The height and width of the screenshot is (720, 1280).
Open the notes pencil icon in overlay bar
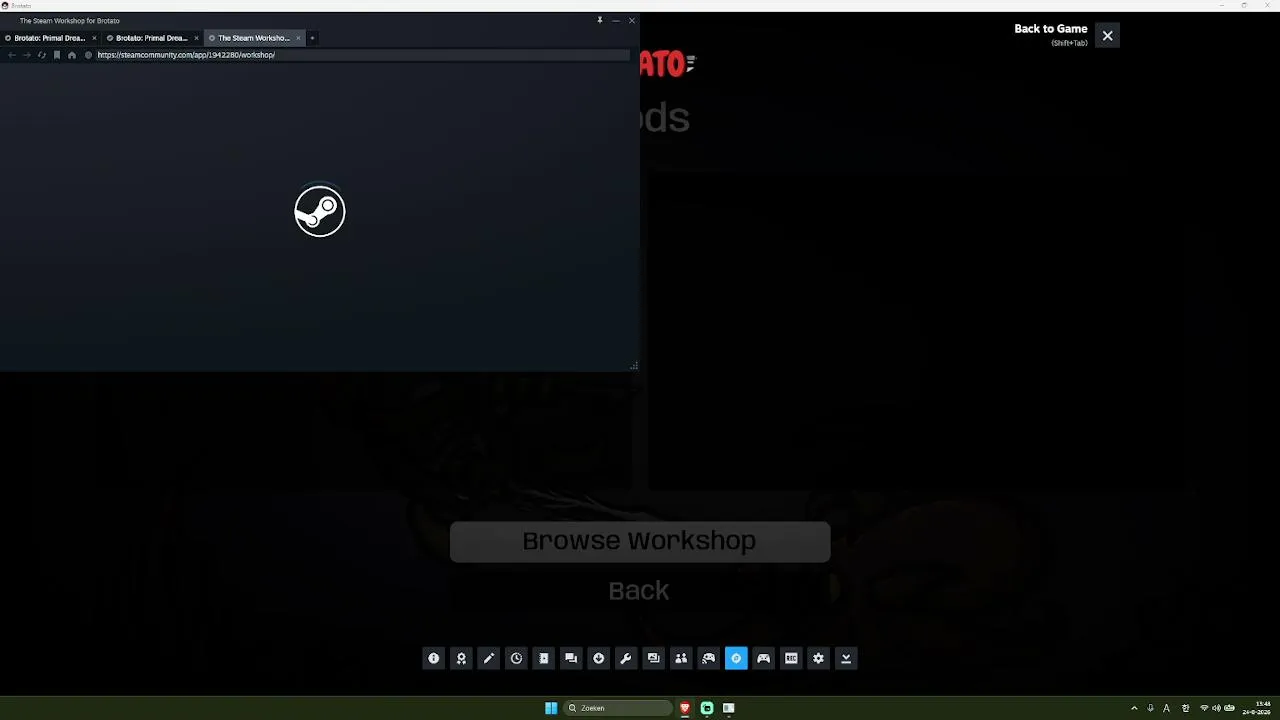pyautogui.click(x=488, y=658)
